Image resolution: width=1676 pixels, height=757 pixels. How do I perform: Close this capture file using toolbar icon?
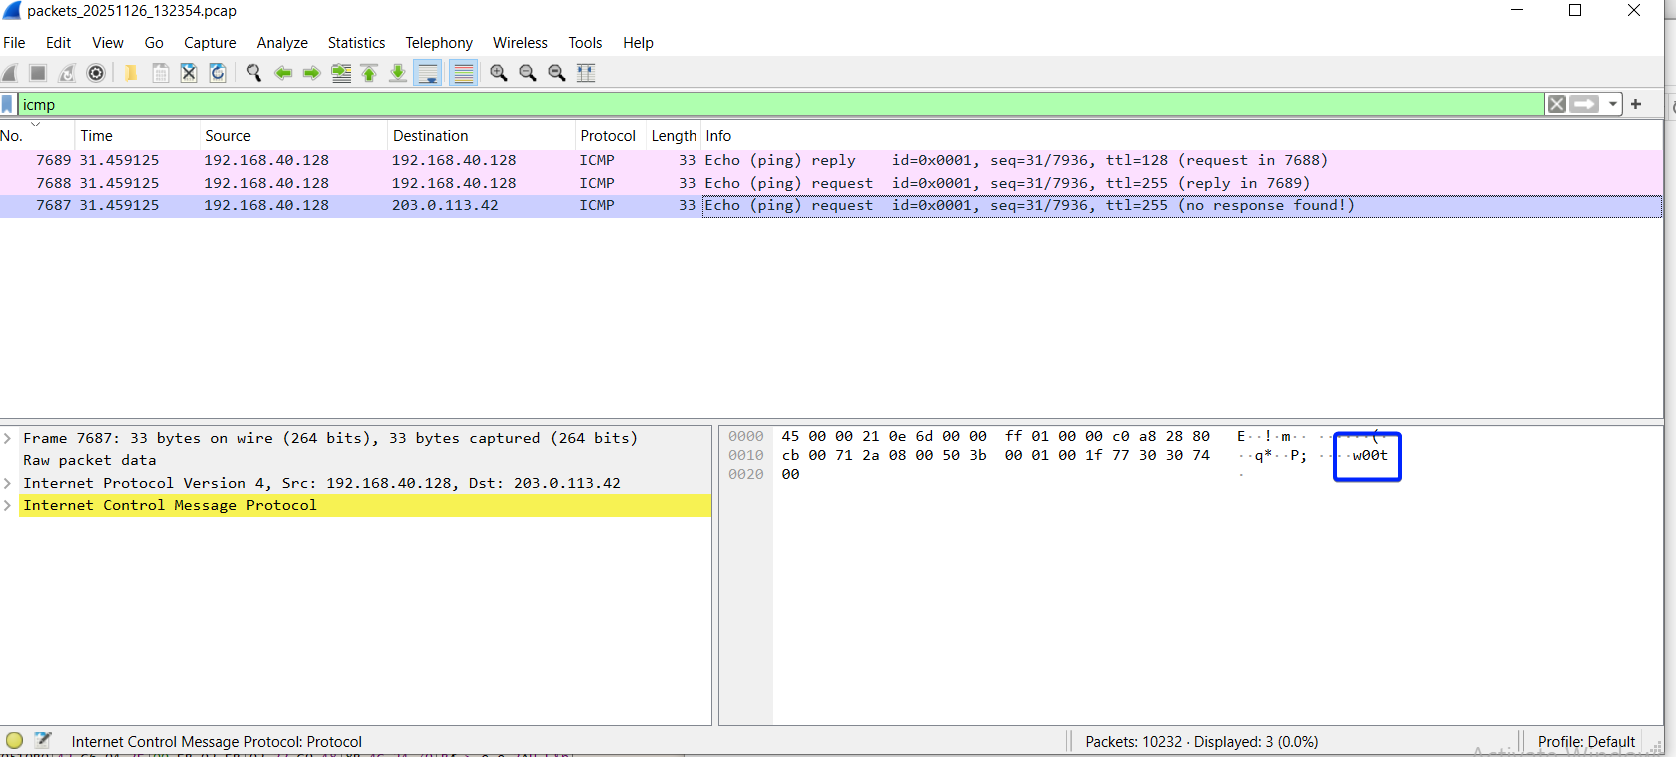point(189,73)
